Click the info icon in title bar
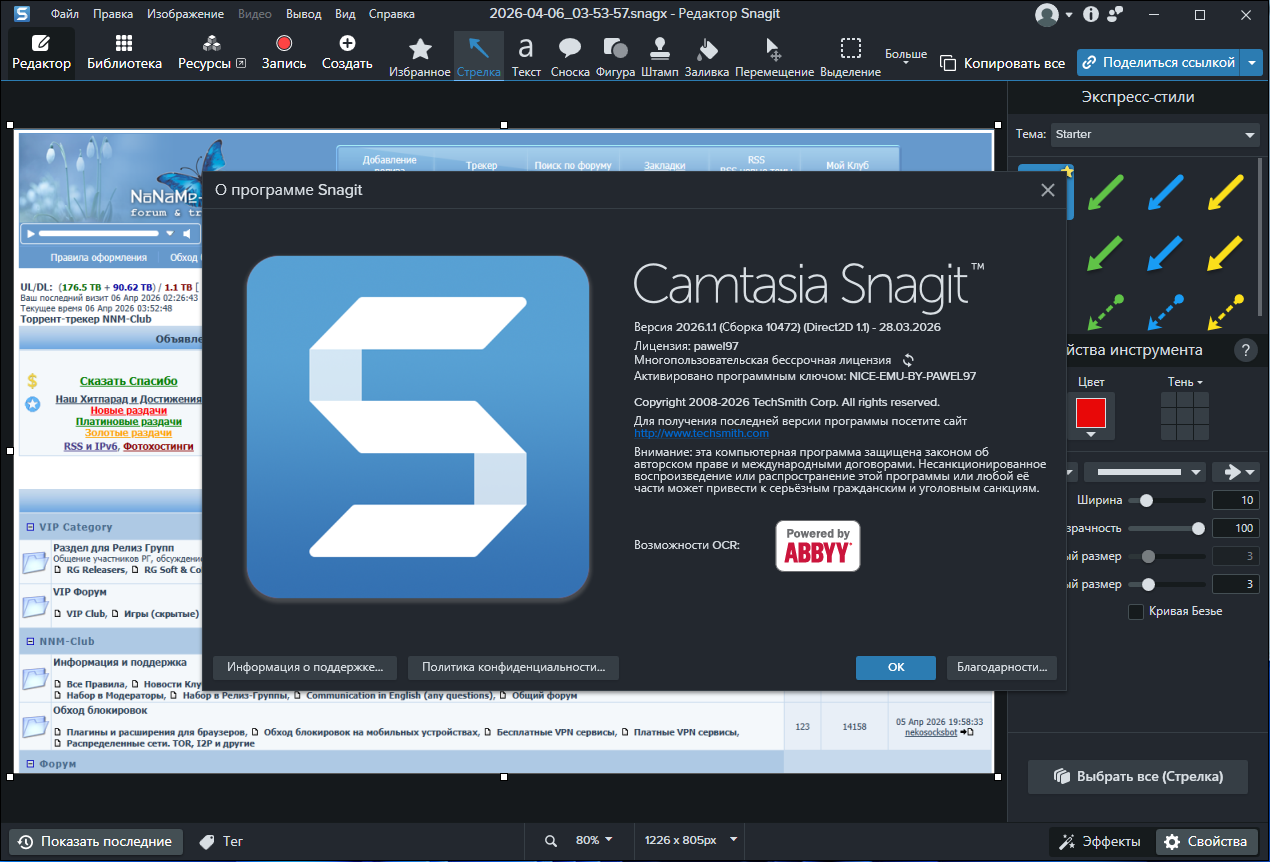 [1090, 14]
